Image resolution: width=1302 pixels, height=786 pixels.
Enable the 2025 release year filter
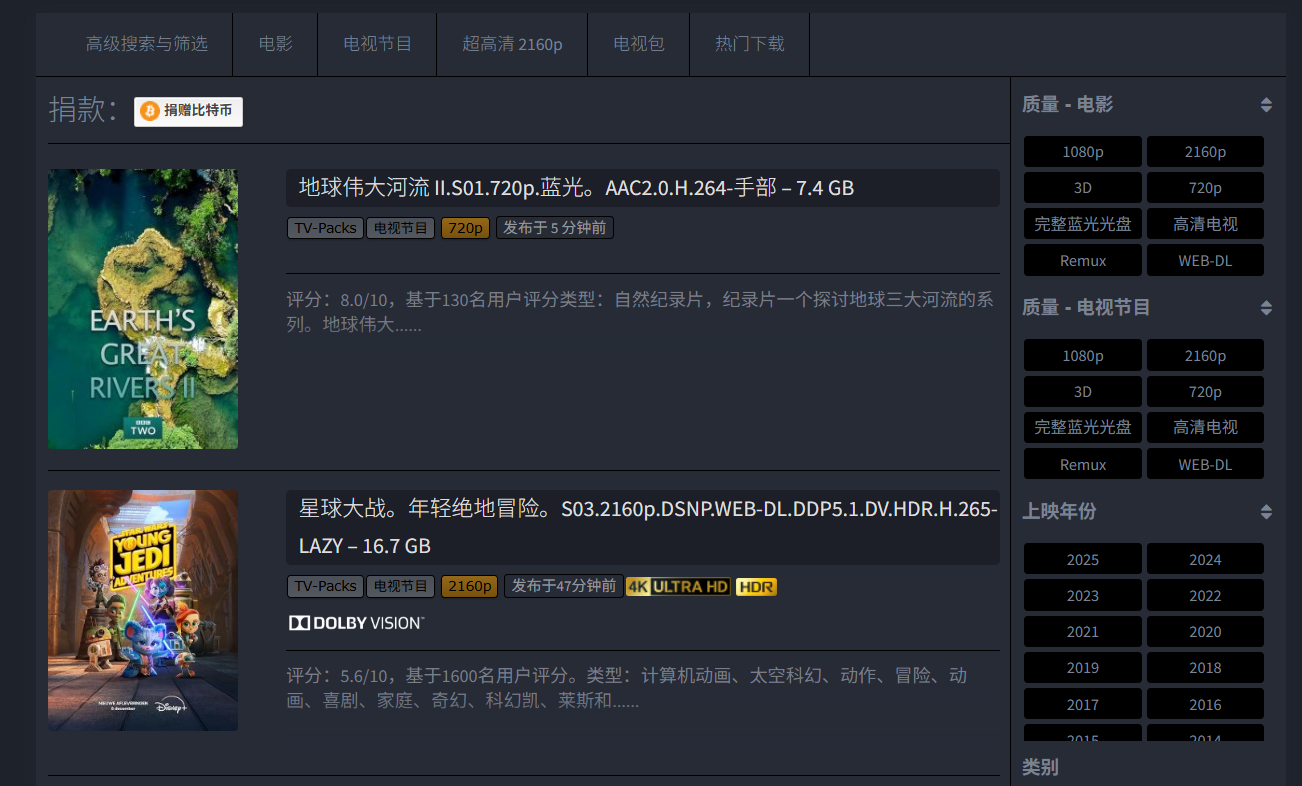(1082, 558)
